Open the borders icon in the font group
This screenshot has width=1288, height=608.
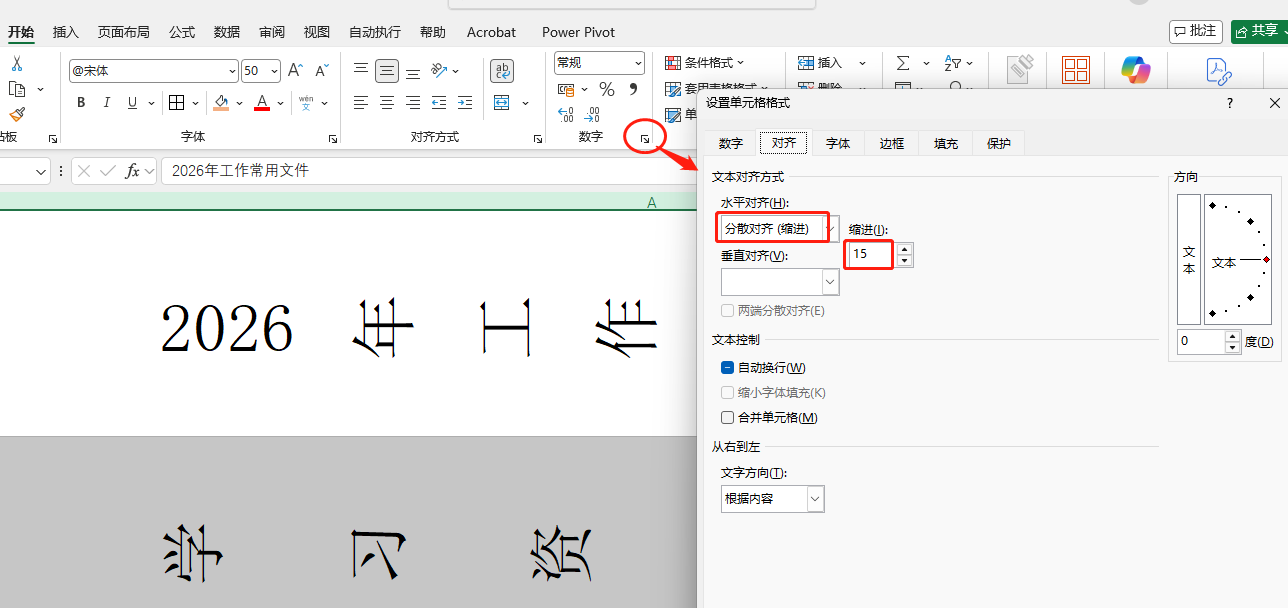[176, 103]
